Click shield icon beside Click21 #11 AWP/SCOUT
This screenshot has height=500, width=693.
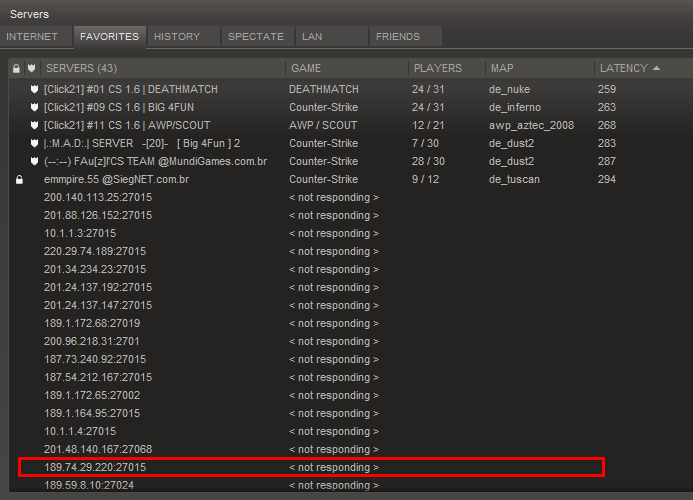point(34,126)
